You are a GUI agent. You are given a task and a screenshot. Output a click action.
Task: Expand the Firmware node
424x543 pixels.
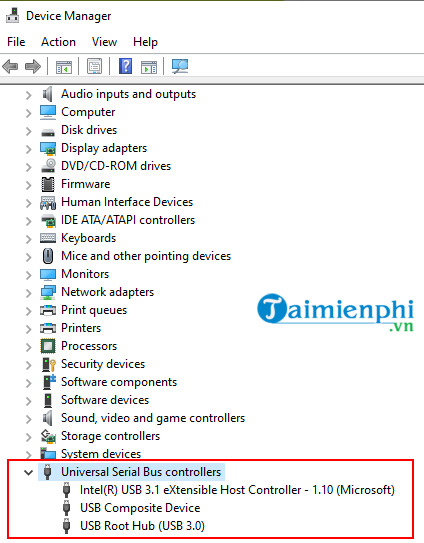[28, 185]
